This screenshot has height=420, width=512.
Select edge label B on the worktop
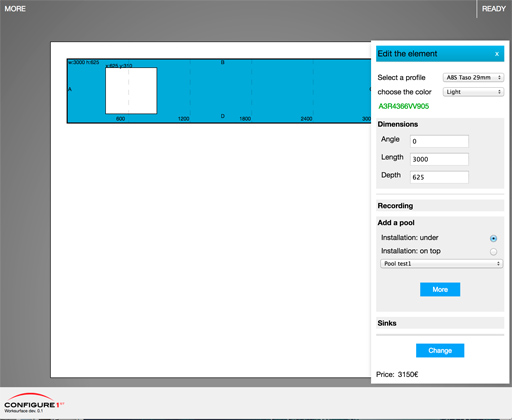[223, 62]
